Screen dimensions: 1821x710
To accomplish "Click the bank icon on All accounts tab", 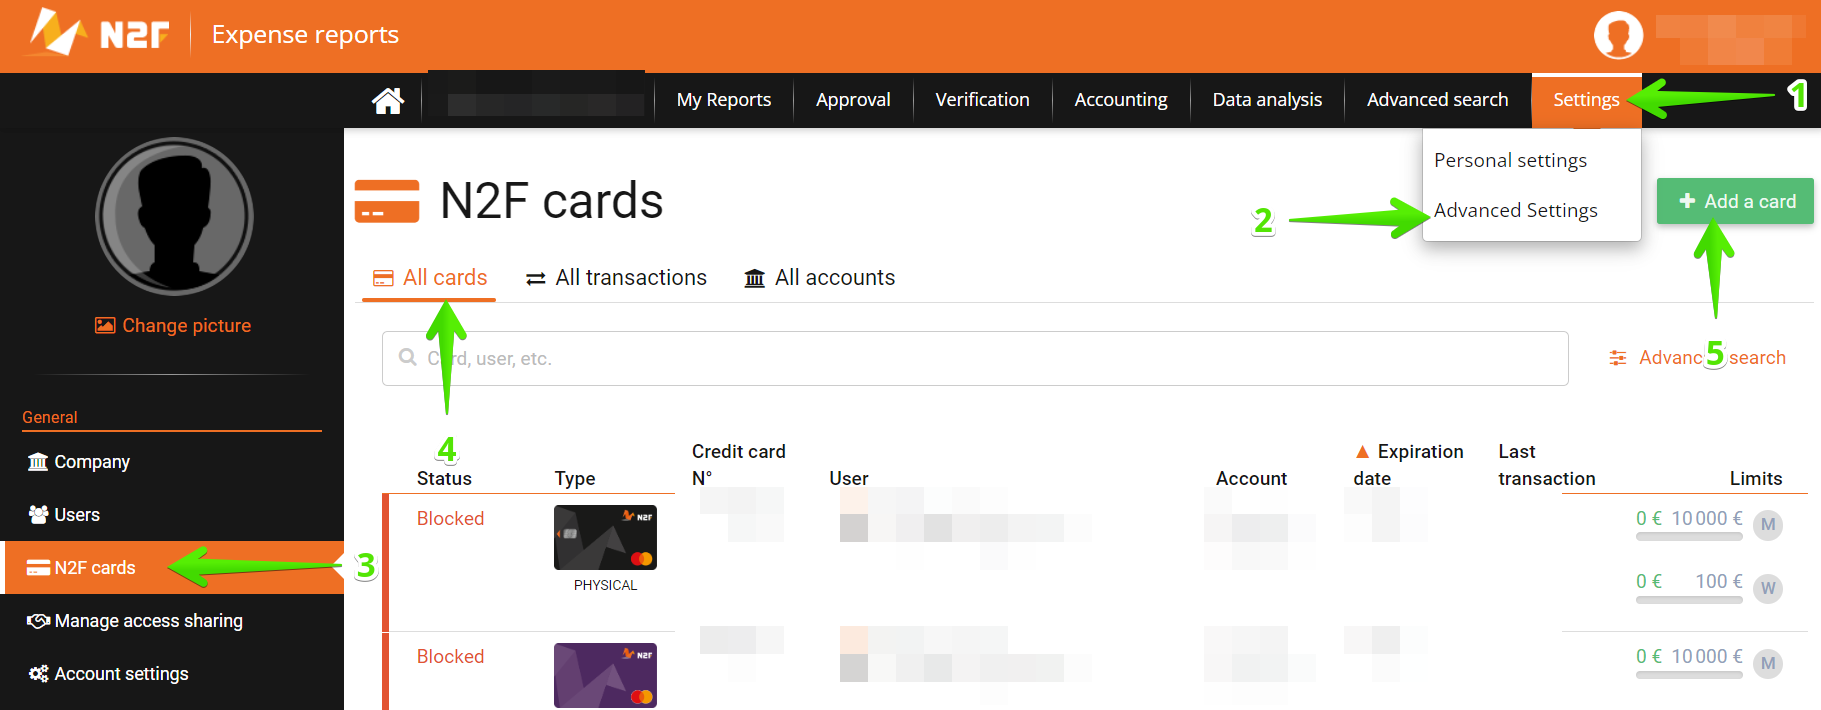I will click(755, 278).
